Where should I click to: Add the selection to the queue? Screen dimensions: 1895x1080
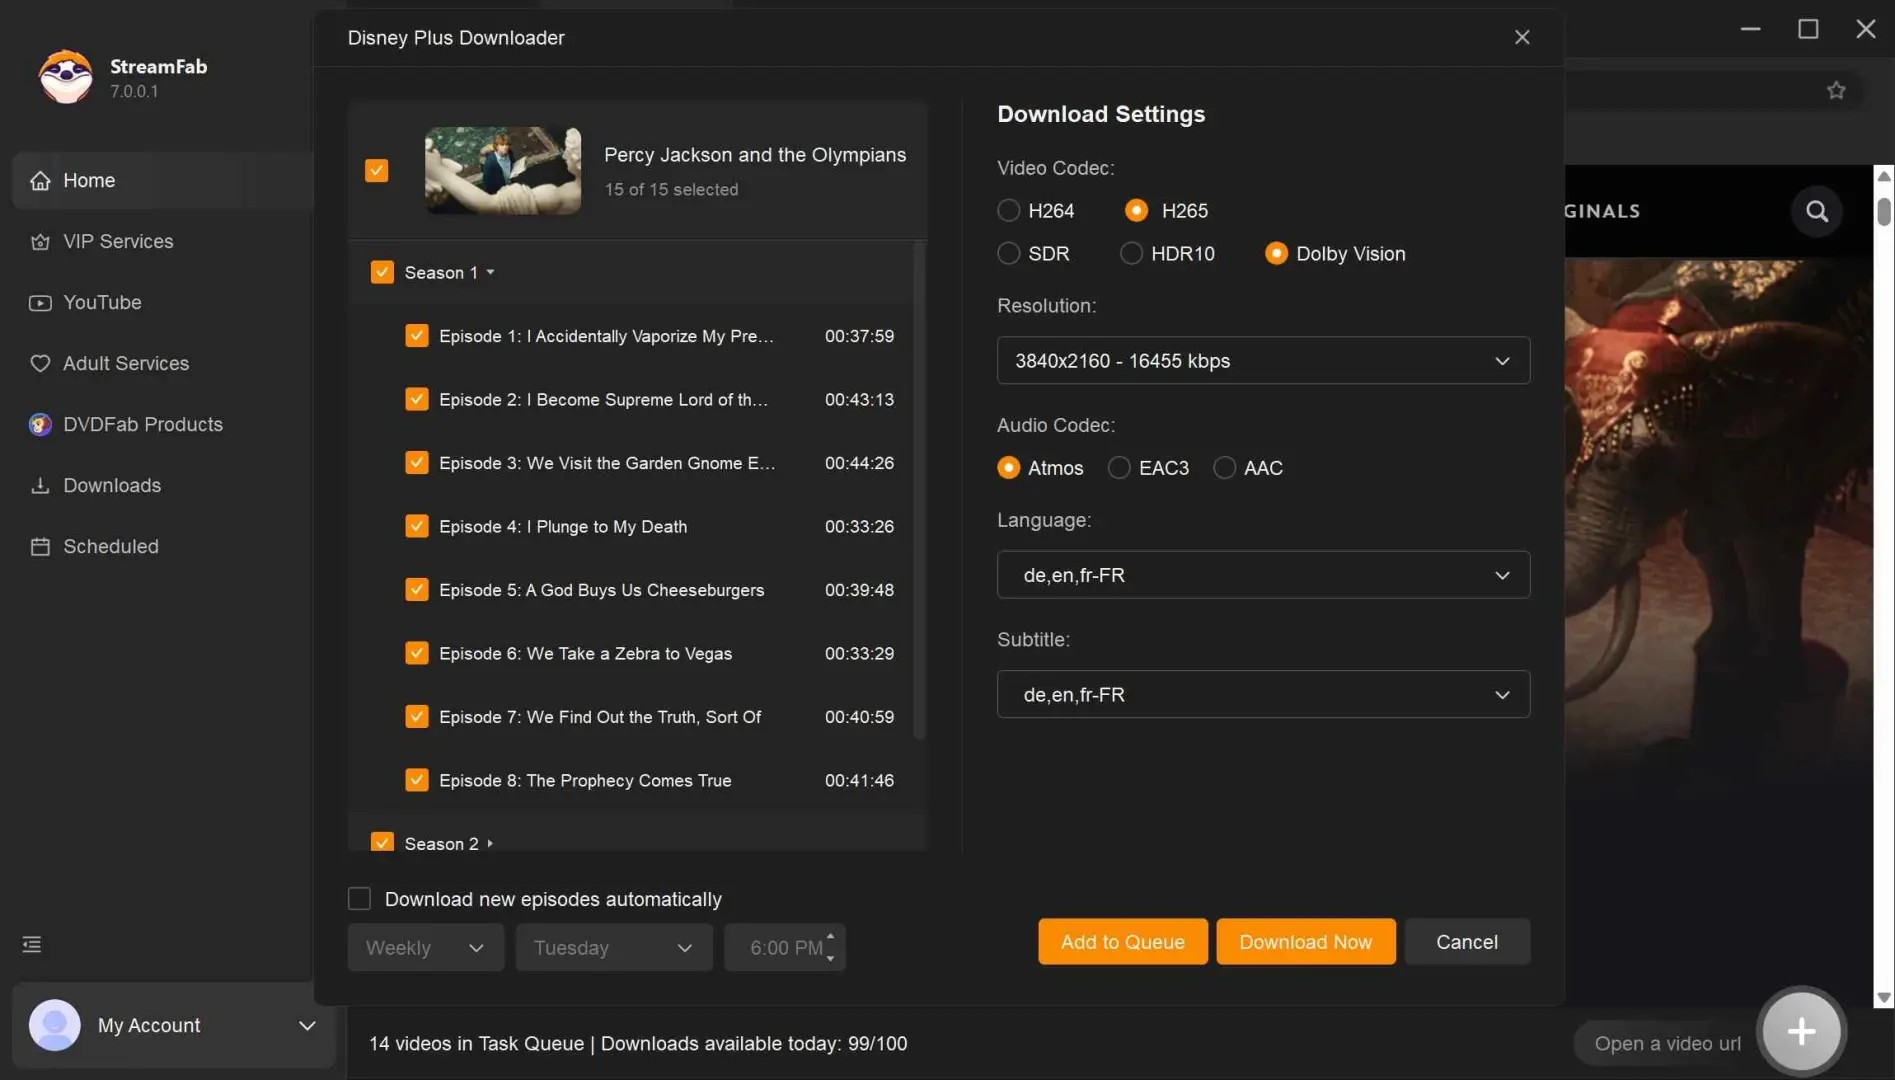[1122, 941]
